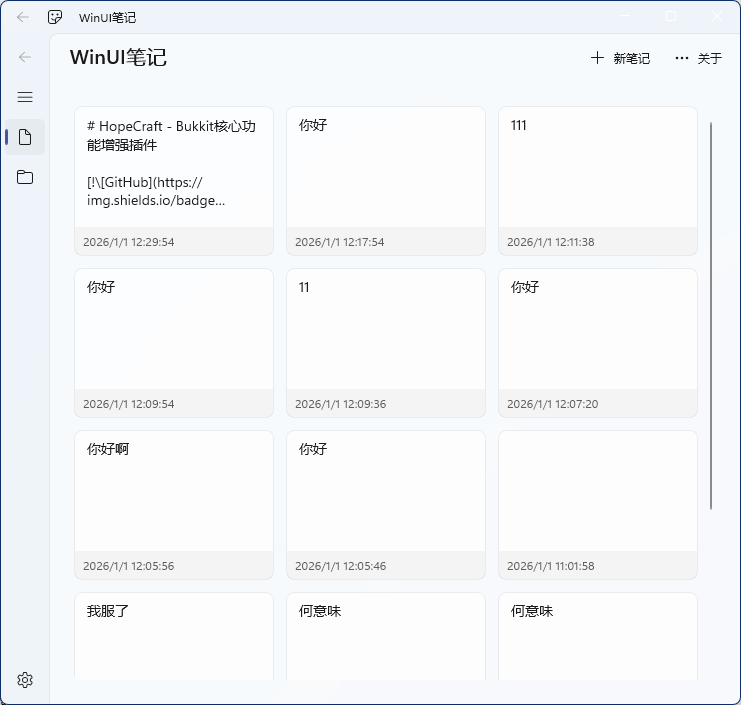Click the vertical scrollbar on the right
This screenshot has height=705, width=741.
(x=711, y=315)
